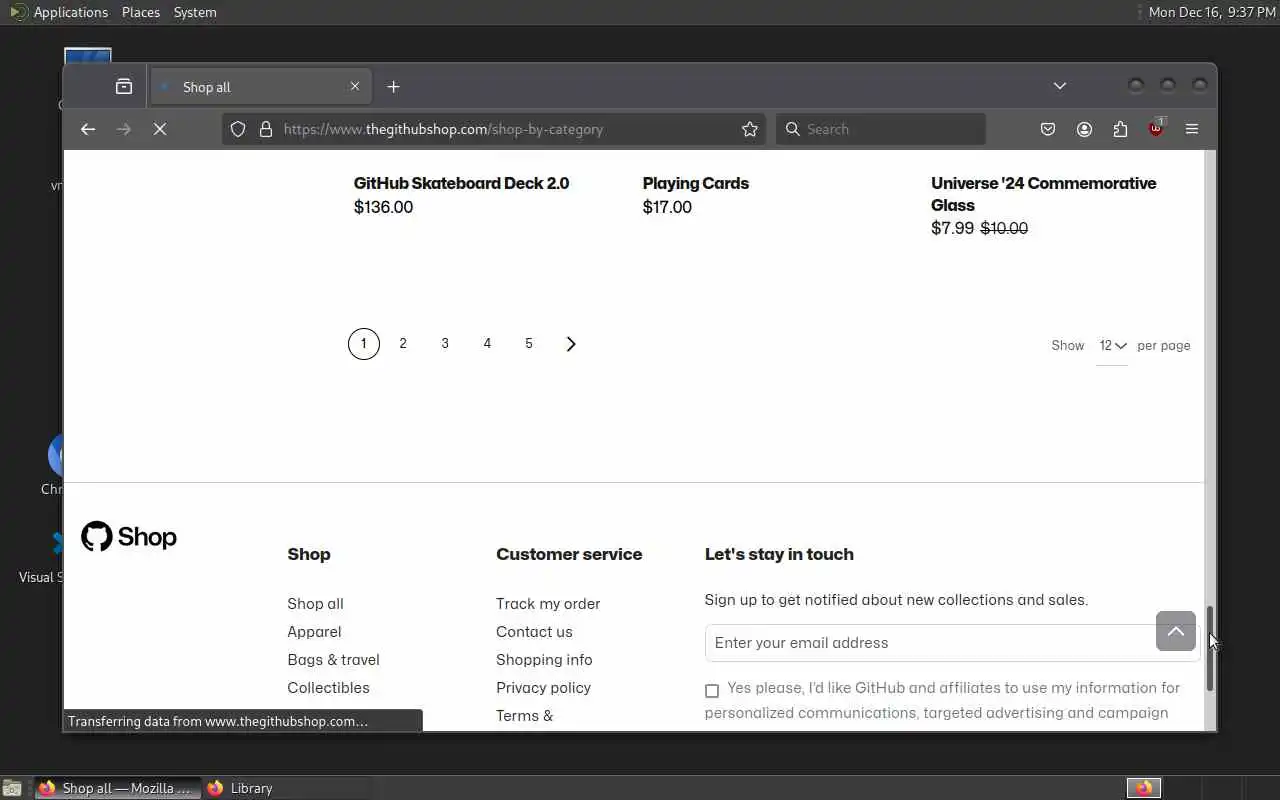Close the Shop all tab
The width and height of the screenshot is (1280, 800).
(x=354, y=87)
